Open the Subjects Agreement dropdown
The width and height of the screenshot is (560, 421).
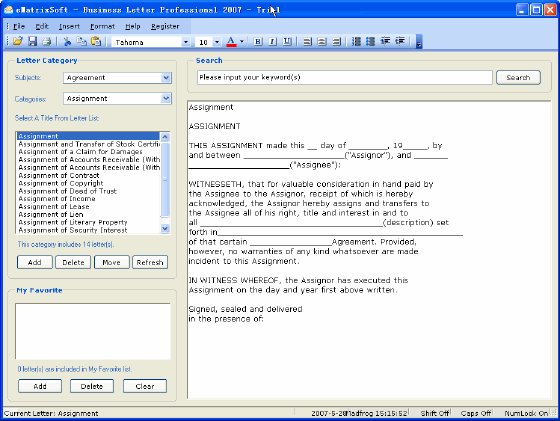166,77
